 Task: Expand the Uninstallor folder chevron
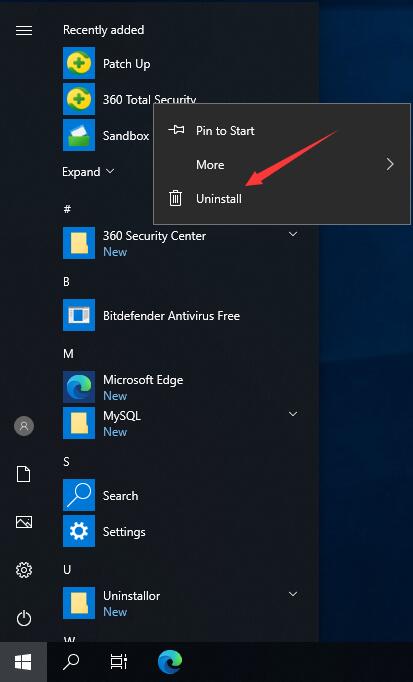[293, 594]
